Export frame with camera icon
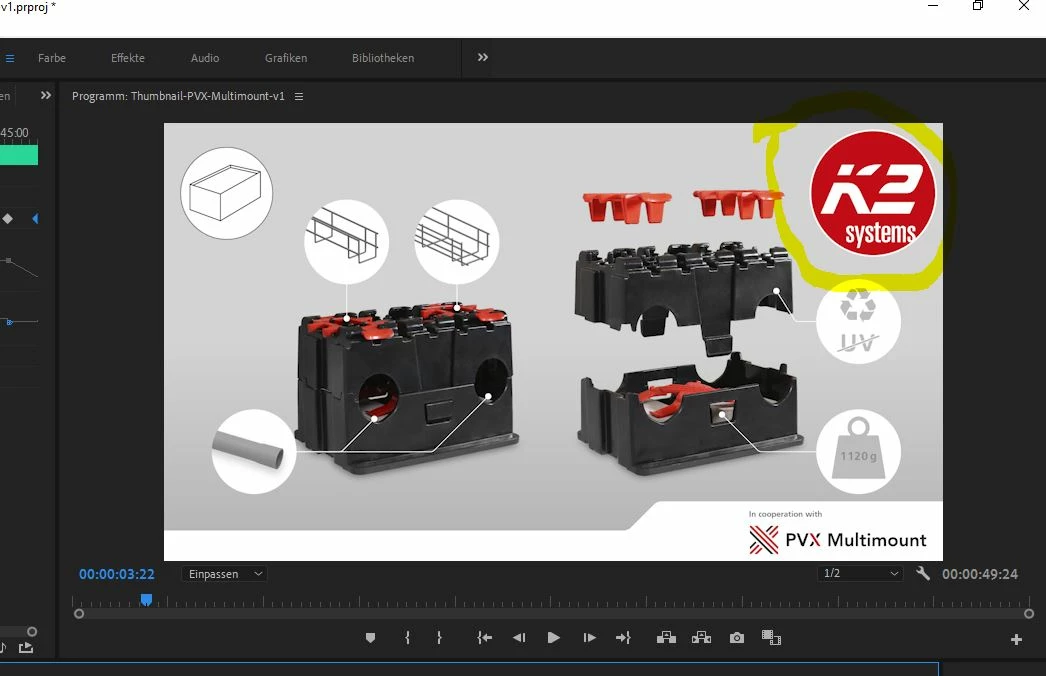This screenshot has height=676, width=1046. 736,638
